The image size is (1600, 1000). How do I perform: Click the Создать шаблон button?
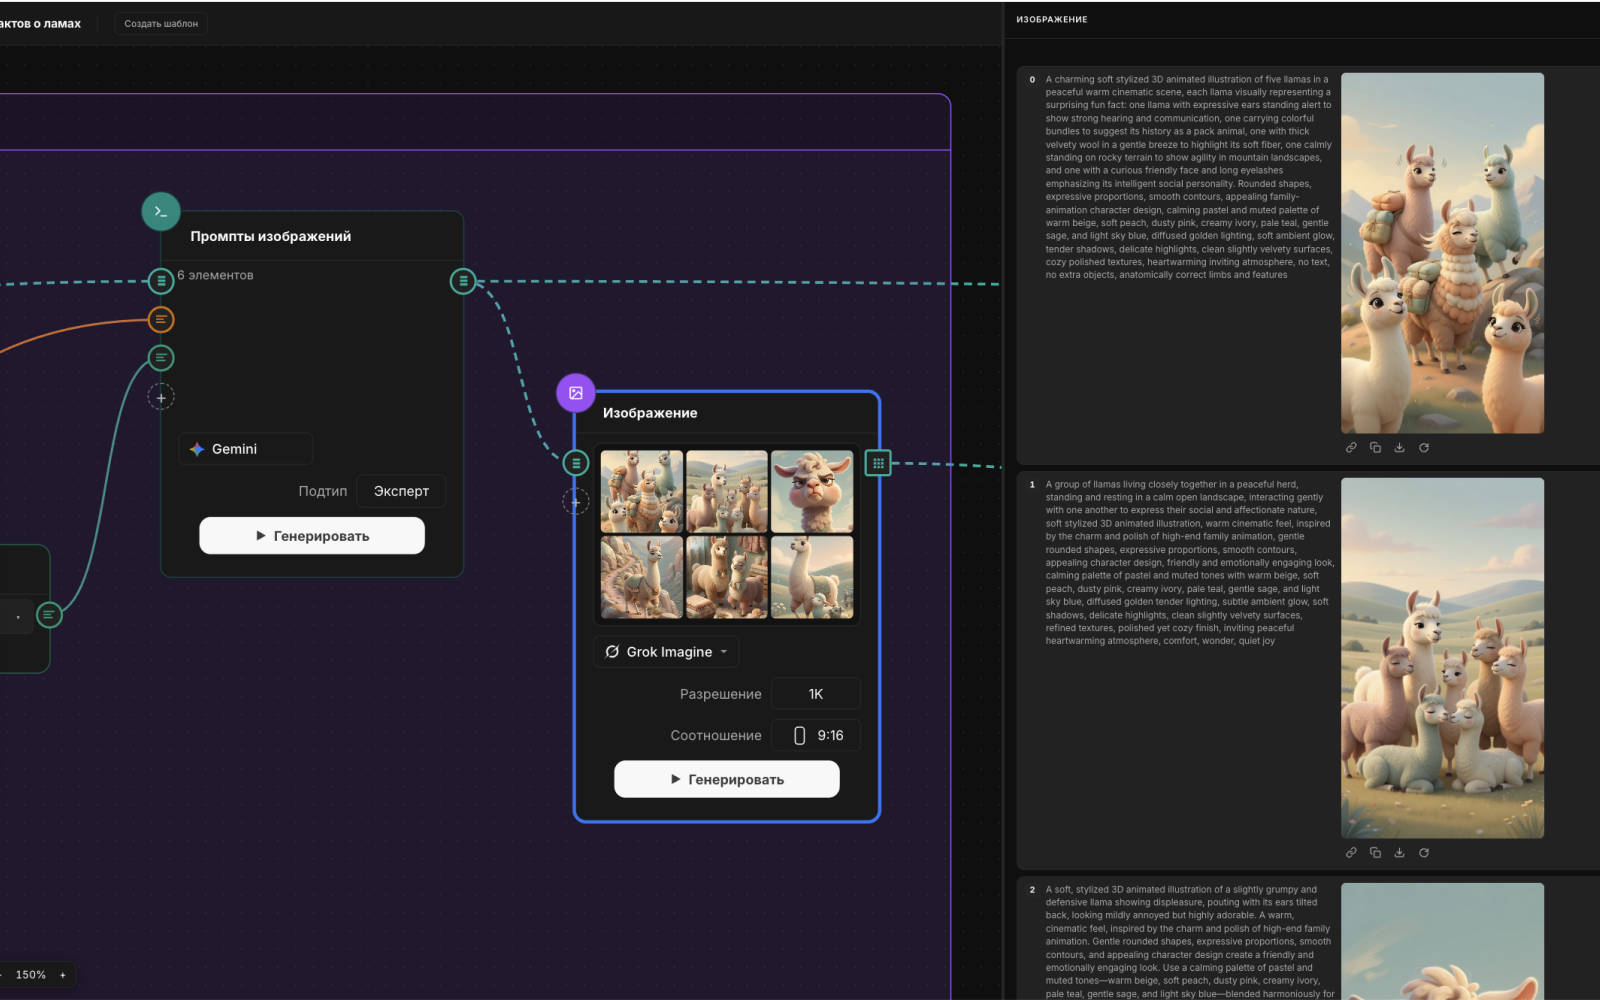161,23
